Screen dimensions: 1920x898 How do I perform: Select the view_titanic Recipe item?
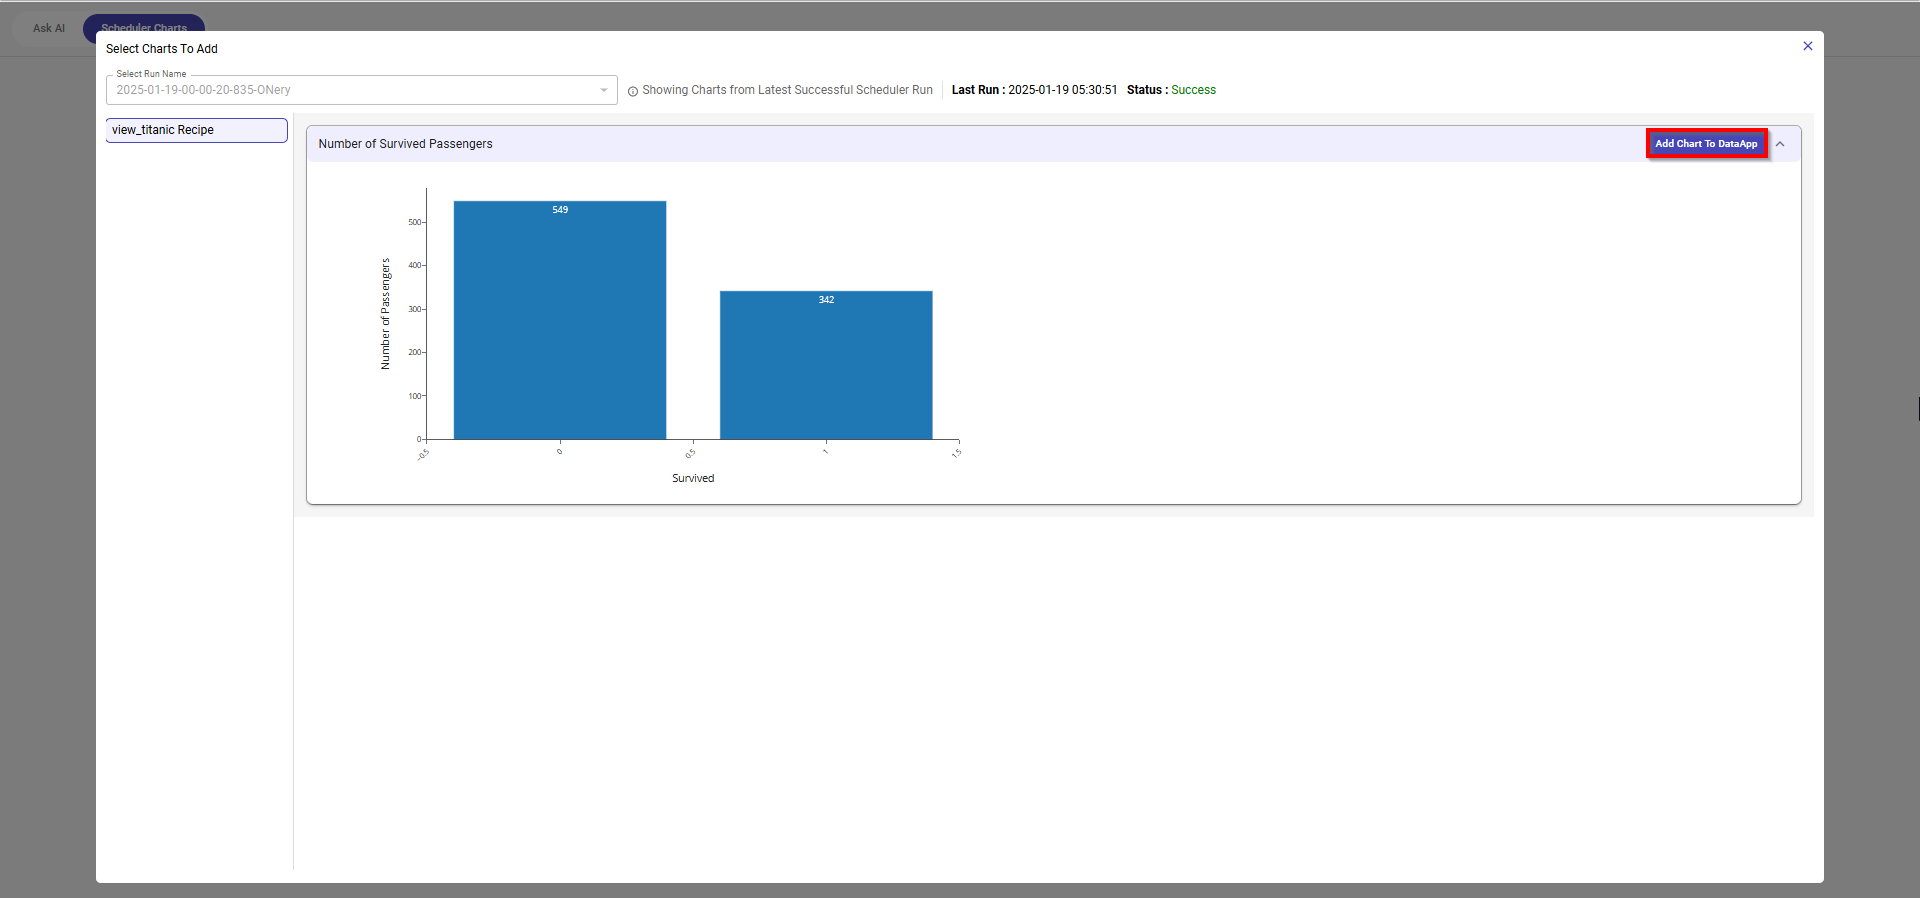pos(197,130)
